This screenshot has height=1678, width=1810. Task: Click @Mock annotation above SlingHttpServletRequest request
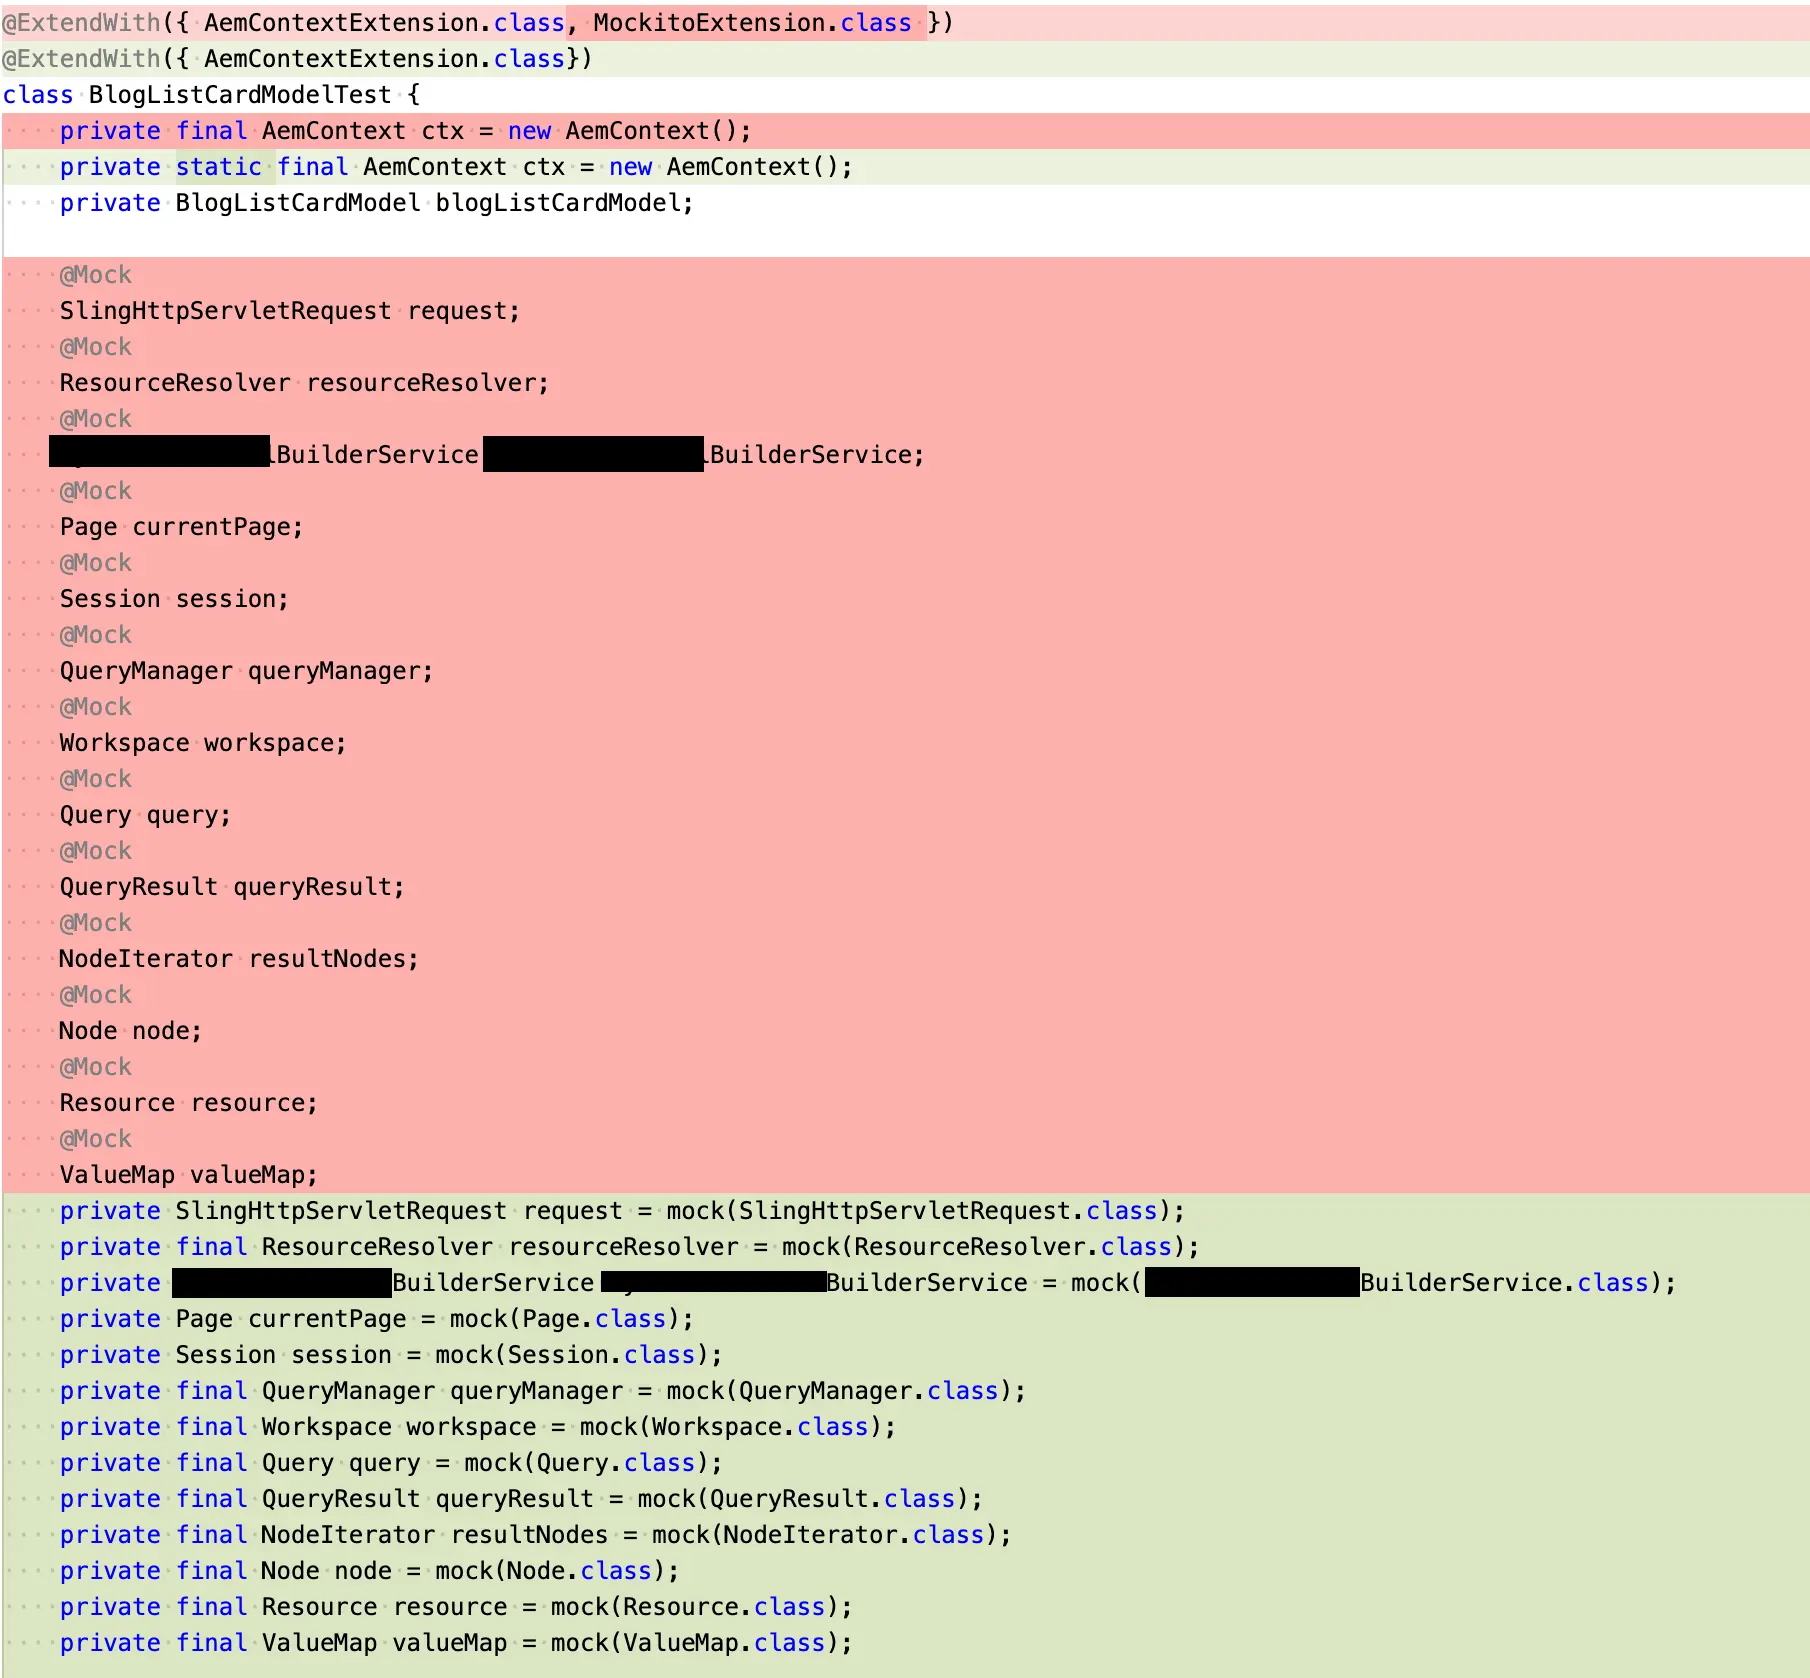click(95, 274)
